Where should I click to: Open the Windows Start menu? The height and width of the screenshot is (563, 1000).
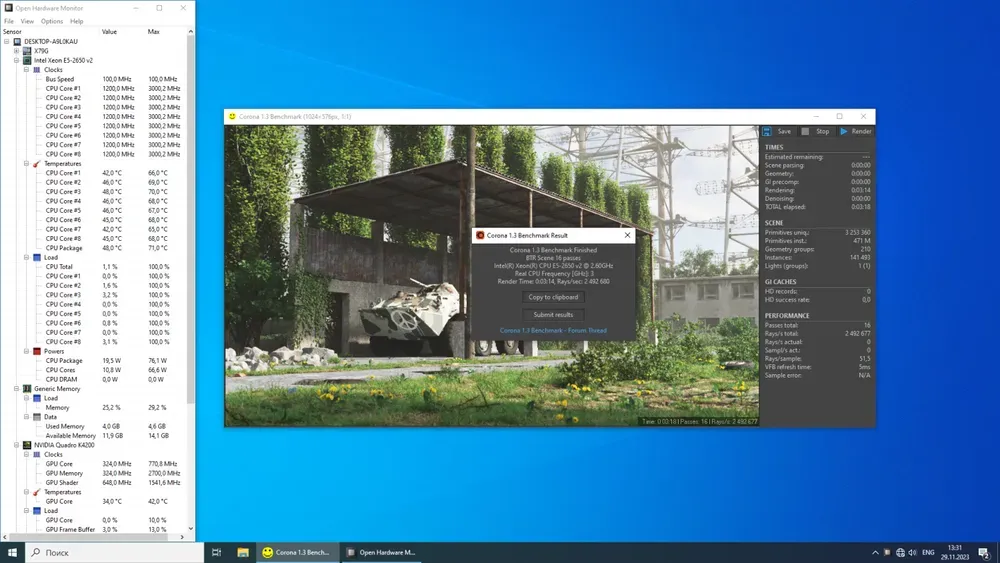point(12,552)
